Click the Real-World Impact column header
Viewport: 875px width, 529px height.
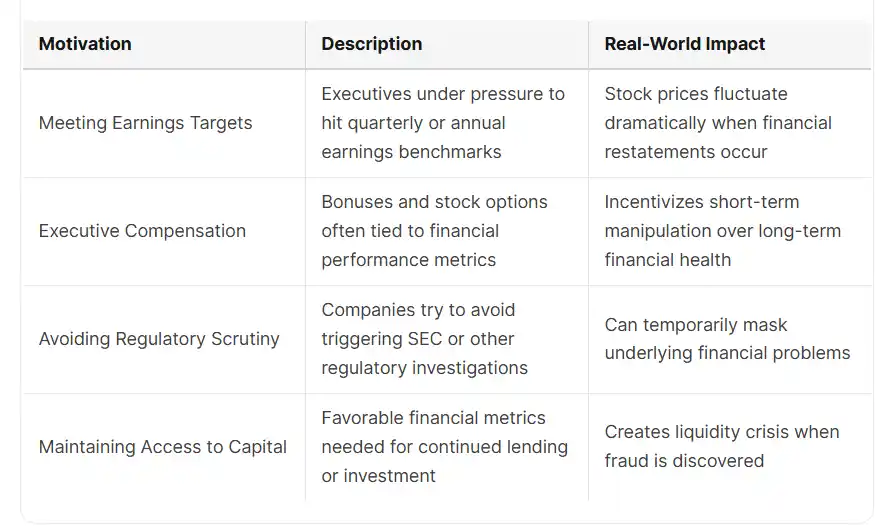685,44
